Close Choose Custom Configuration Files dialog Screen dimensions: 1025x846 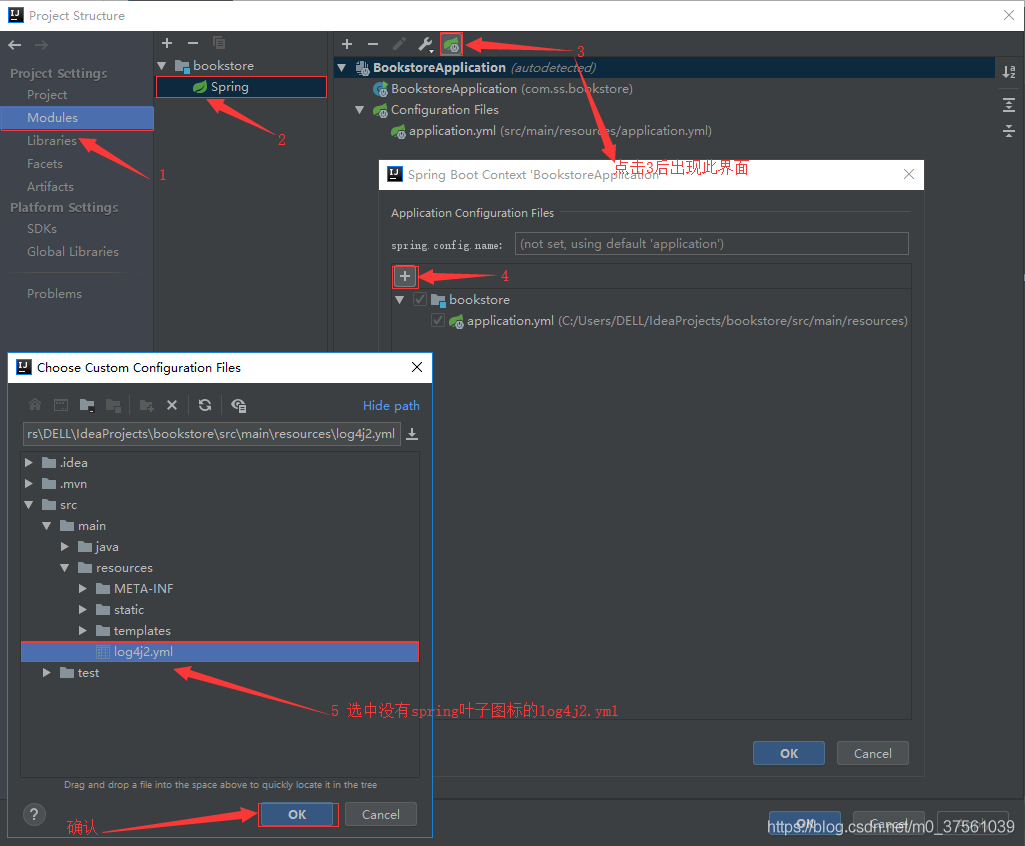(416, 367)
